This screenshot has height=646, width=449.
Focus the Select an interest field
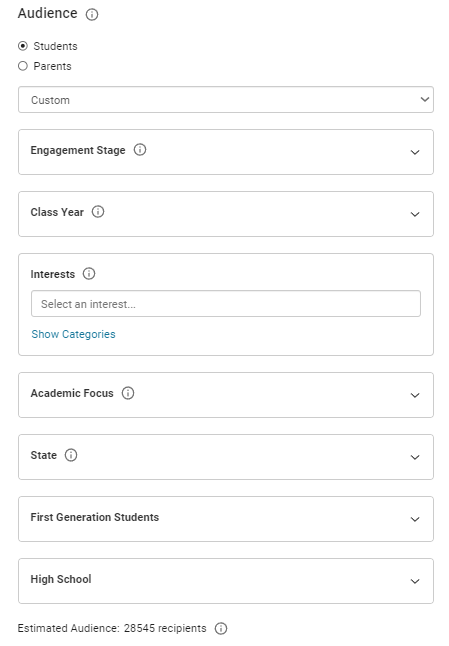pos(226,304)
